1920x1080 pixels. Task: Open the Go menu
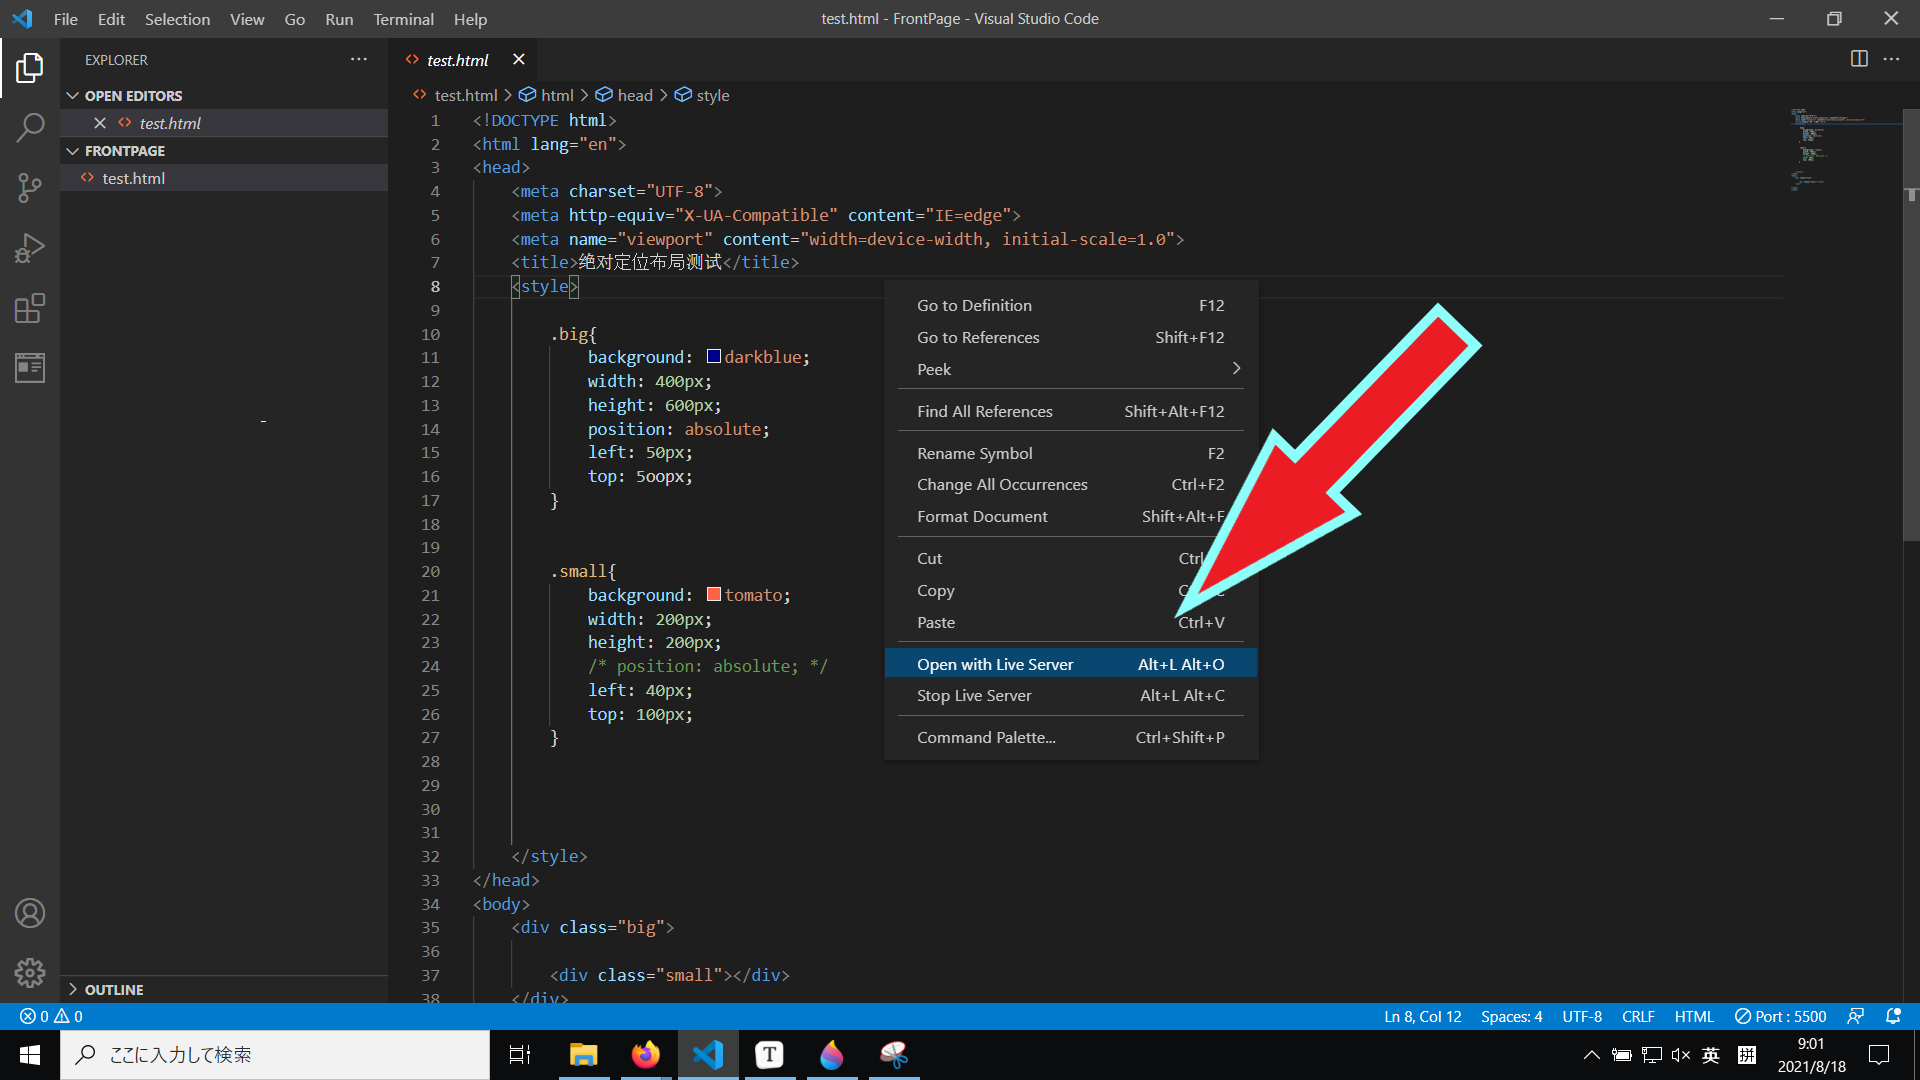(x=295, y=19)
